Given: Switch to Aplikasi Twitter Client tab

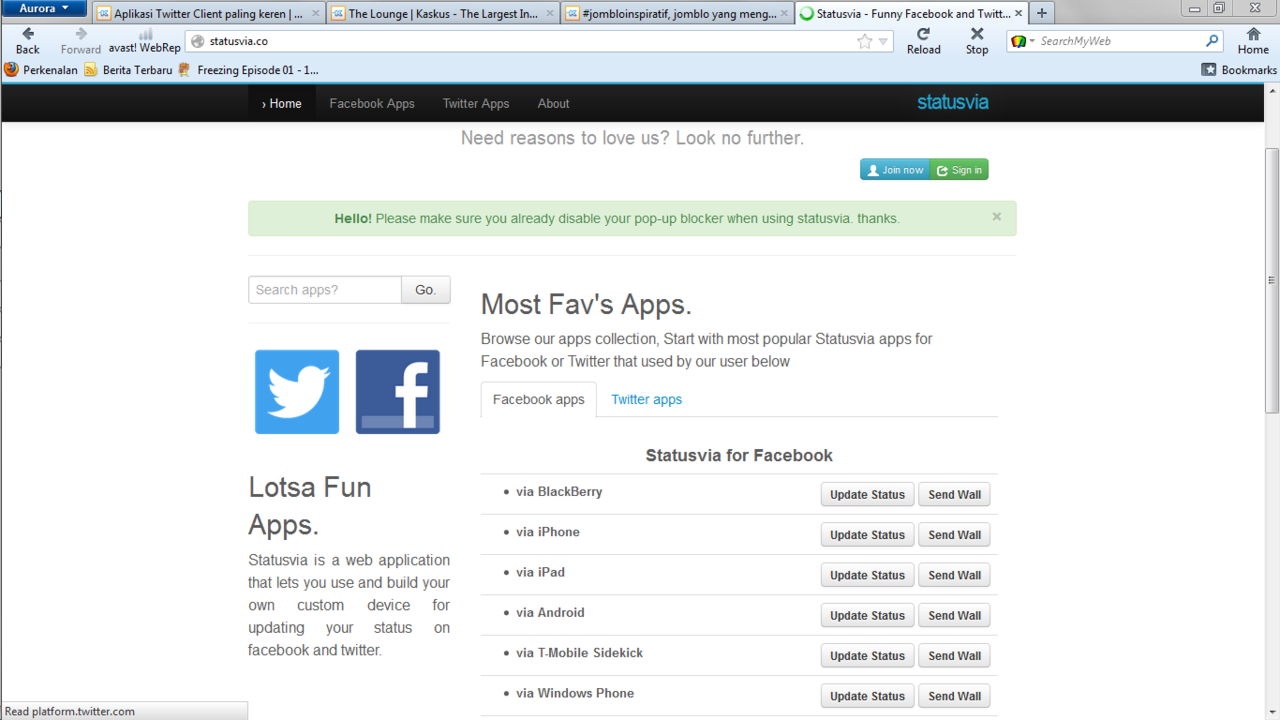Looking at the screenshot, I should (208, 14).
